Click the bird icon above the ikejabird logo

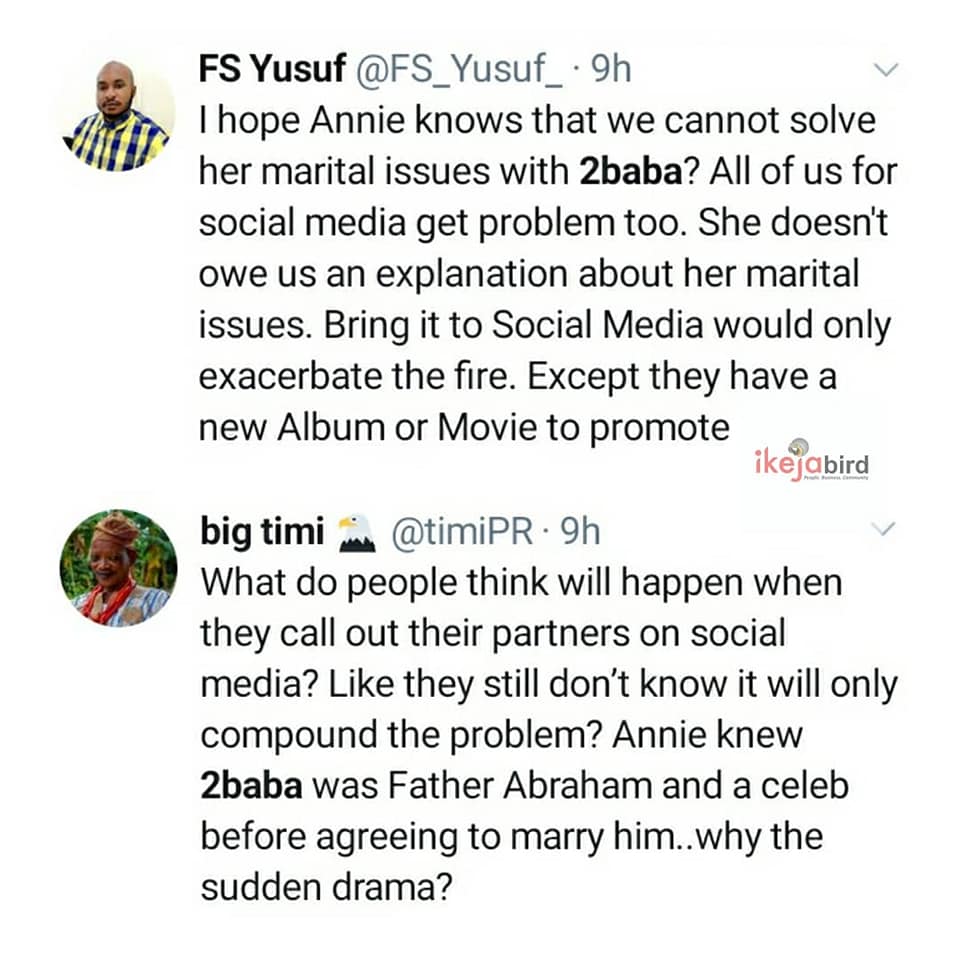coord(798,447)
